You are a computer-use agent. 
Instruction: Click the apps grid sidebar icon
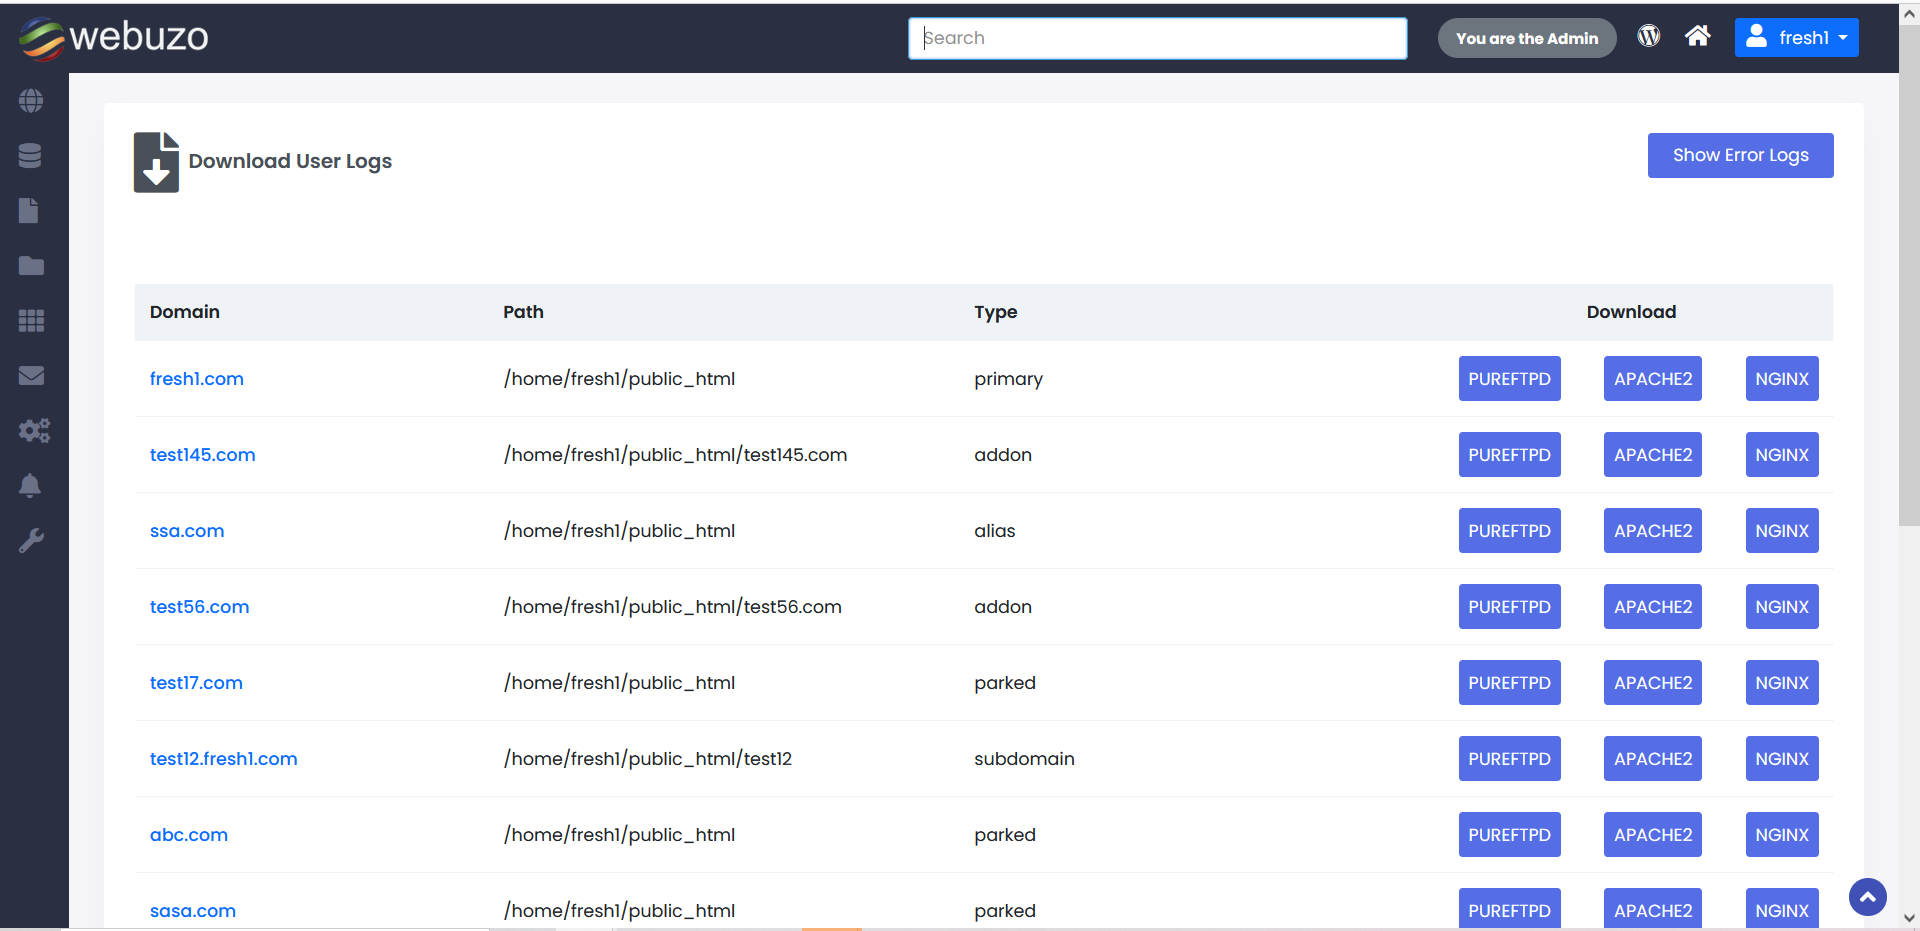31,321
